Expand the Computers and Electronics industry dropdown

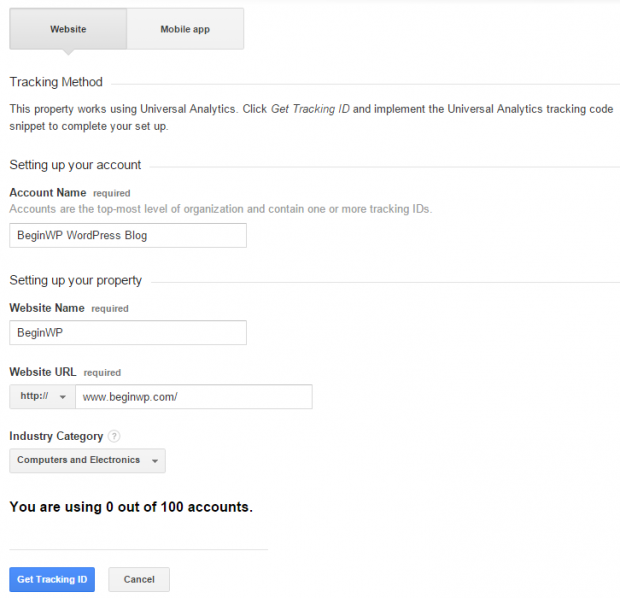pyautogui.click(x=87, y=461)
